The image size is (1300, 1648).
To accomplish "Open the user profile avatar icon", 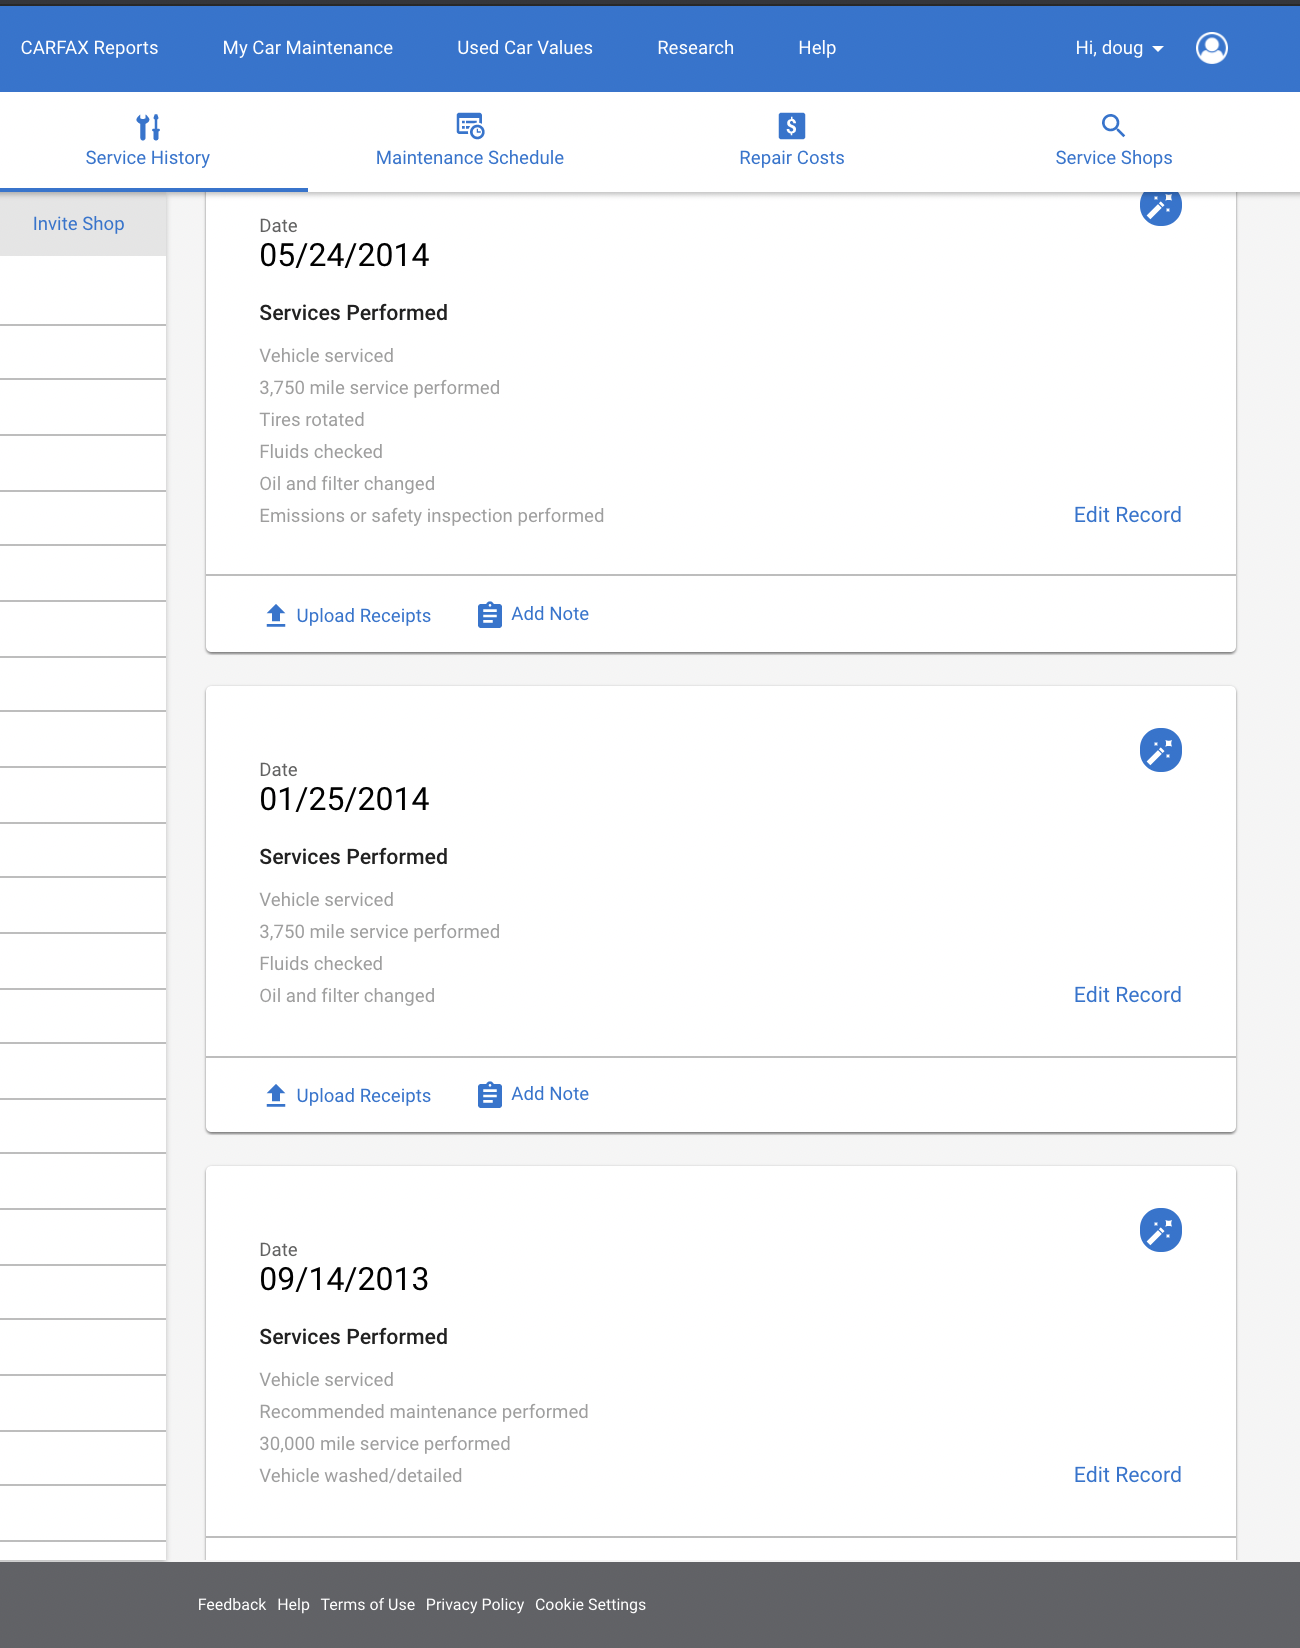I will tap(1212, 48).
